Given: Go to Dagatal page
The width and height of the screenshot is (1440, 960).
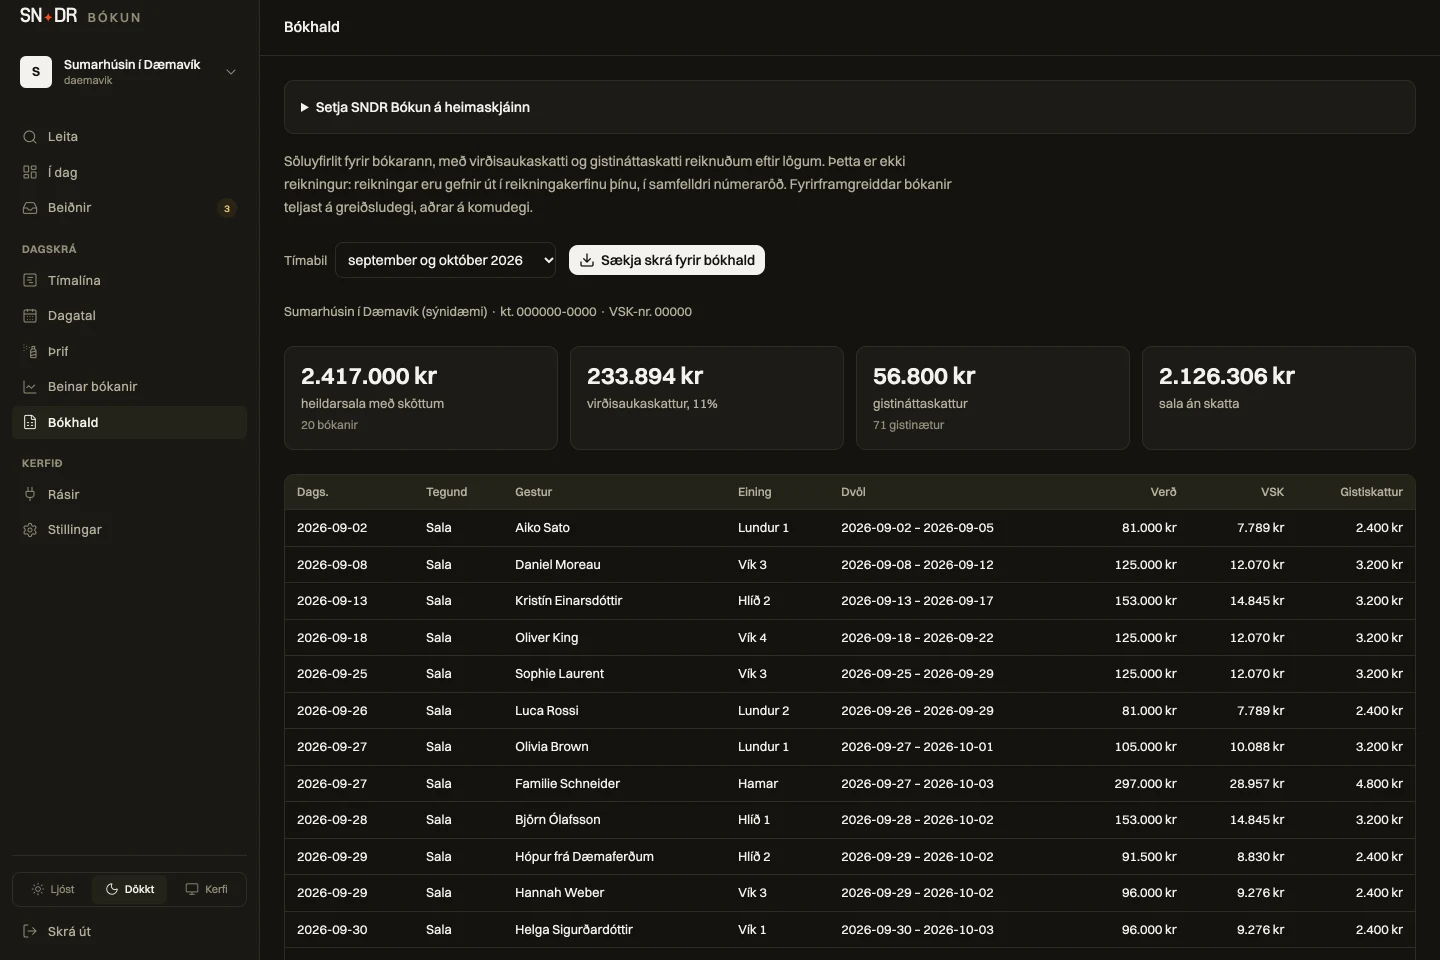Looking at the screenshot, I should pyautogui.click(x=129, y=316).
